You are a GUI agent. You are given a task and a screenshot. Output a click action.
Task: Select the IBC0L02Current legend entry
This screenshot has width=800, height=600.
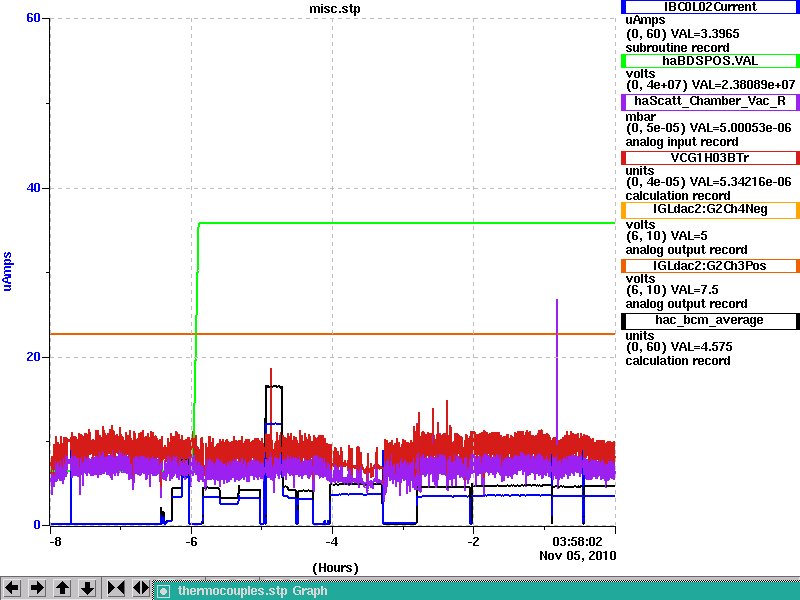(x=710, y=7)
